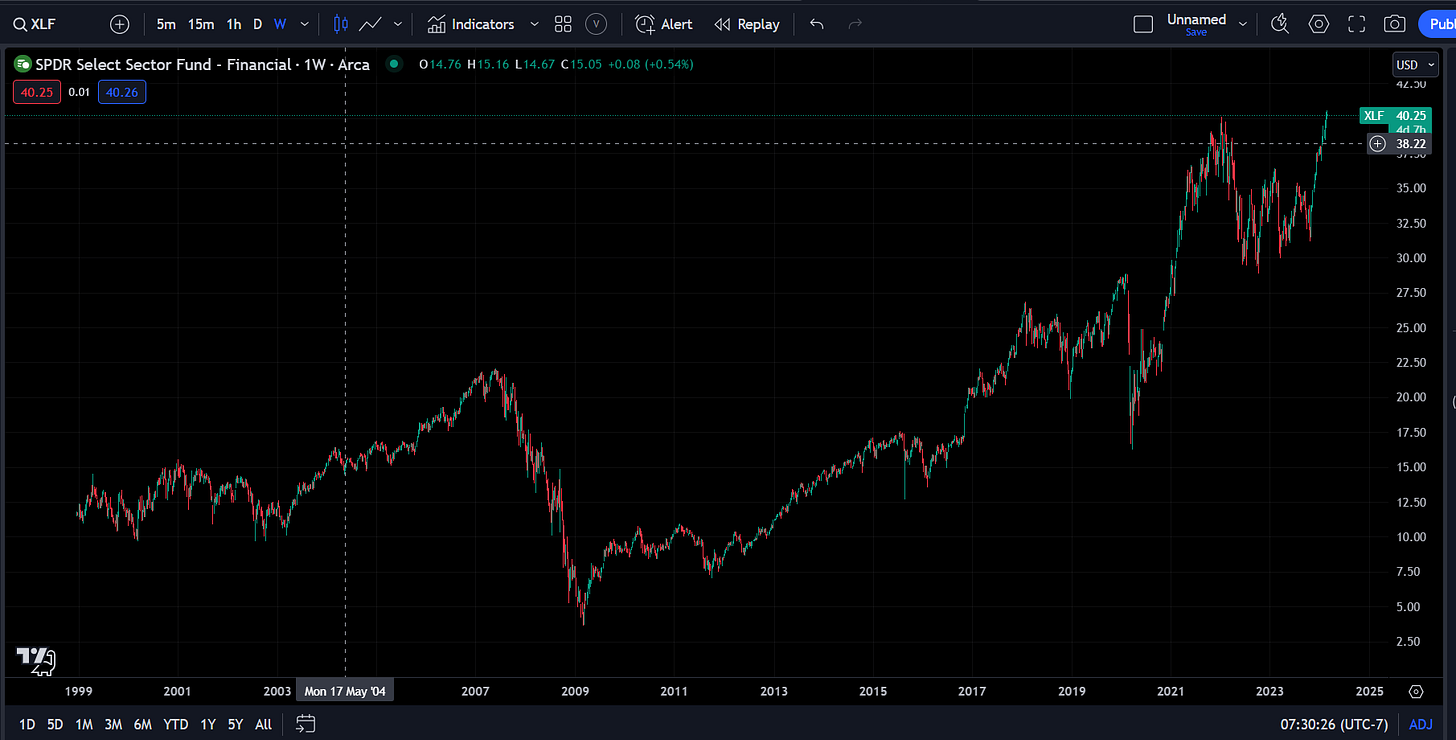
Task: Click the green market status dot
Action: coord(394,64)
